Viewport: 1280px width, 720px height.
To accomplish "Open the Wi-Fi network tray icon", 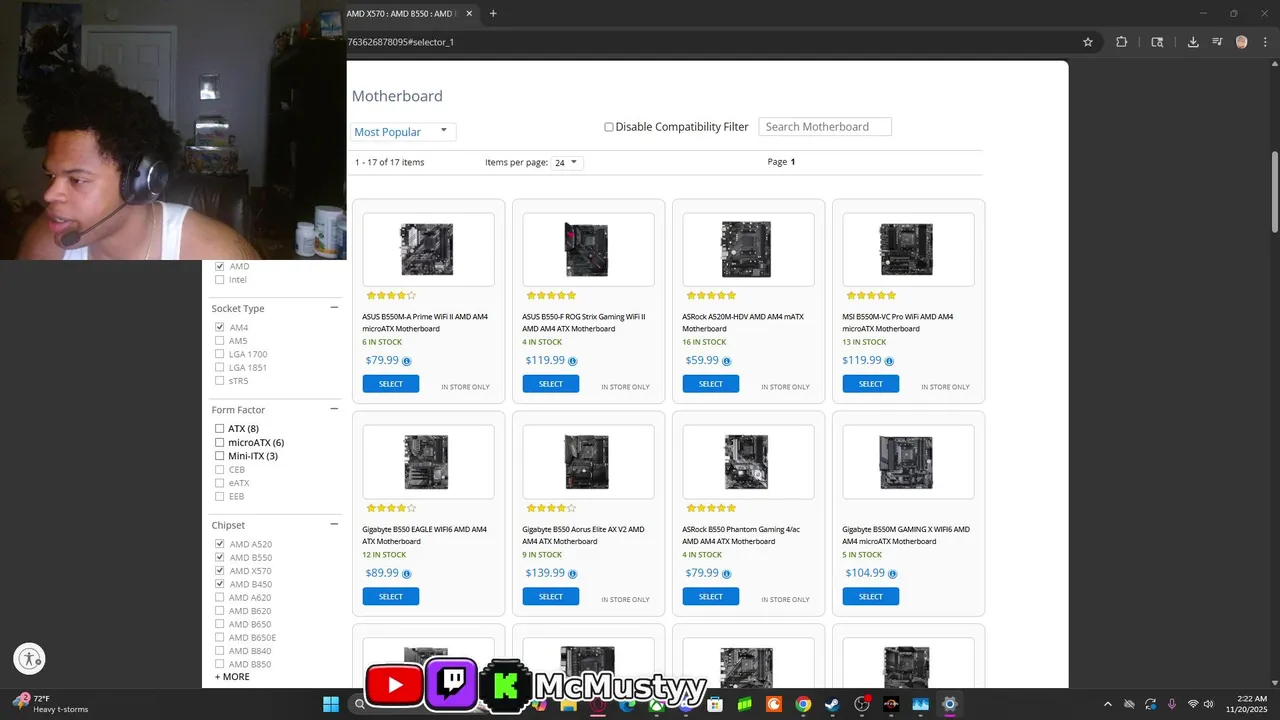I will (x=1193, y=704).
